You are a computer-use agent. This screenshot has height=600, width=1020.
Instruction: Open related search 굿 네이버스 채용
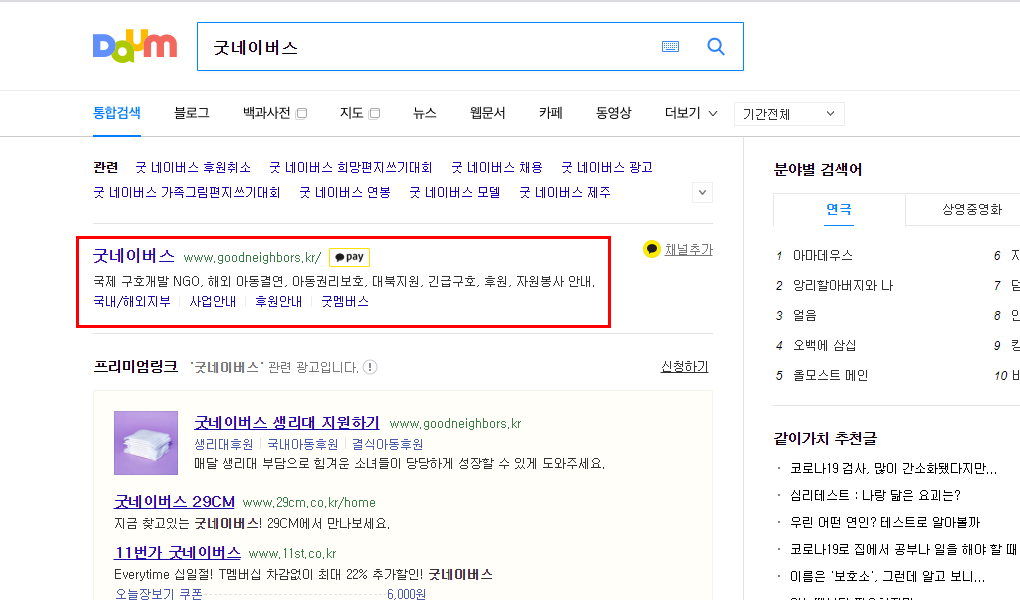(x=497, y=168)
